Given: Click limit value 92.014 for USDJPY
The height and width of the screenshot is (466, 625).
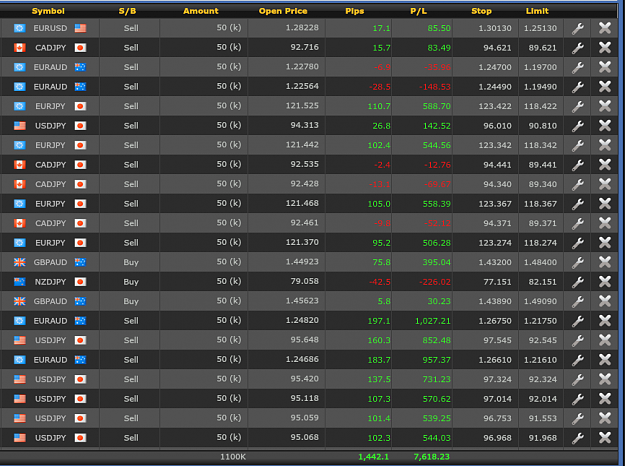Looking at the screenshot, I should point(542,399).
